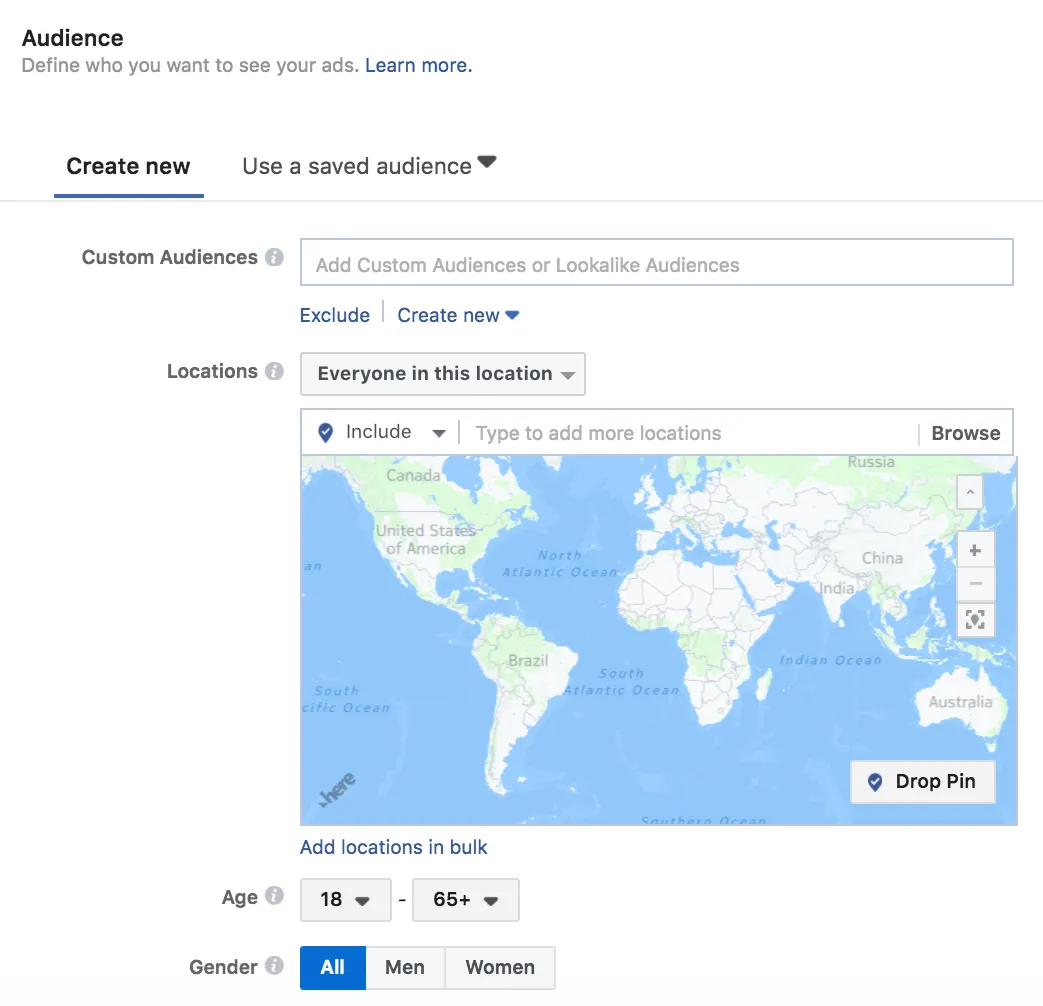Zoom in the map with plus button
Image resolution: width=1043 pixels, height=1006 pixels.
(x=975, y=550)
